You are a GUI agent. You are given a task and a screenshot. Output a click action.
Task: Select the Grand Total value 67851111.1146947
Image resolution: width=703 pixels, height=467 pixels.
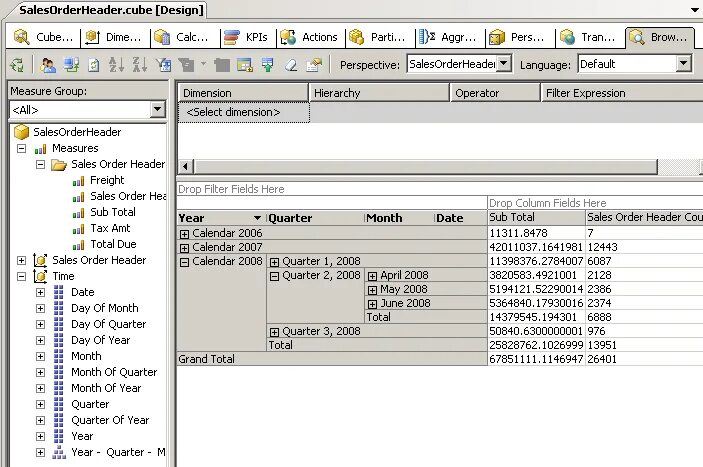[x=536, y=359]
